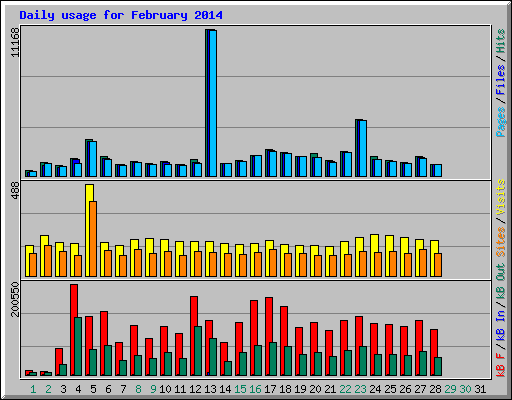This screenshot has height=400, width=512.
Task: Click the red kB bar for day 12
Action: tap(194, 336)
